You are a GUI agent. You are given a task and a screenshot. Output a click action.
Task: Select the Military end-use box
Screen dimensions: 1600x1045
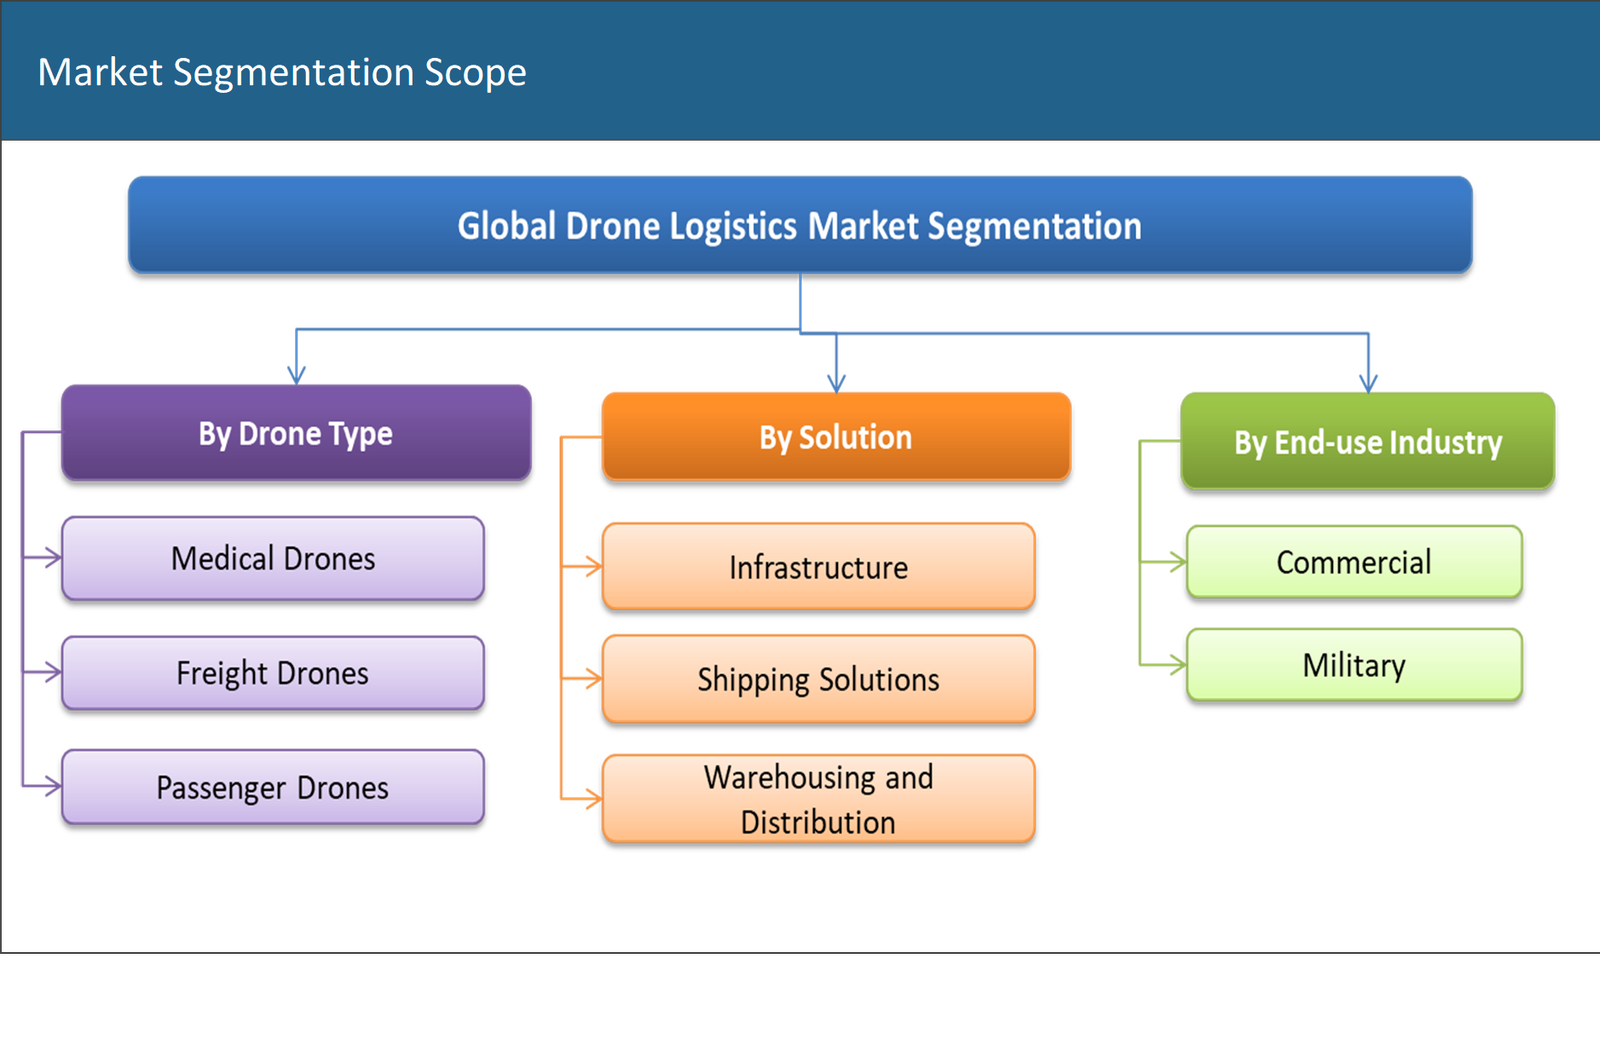click(x=1353, y=664)
